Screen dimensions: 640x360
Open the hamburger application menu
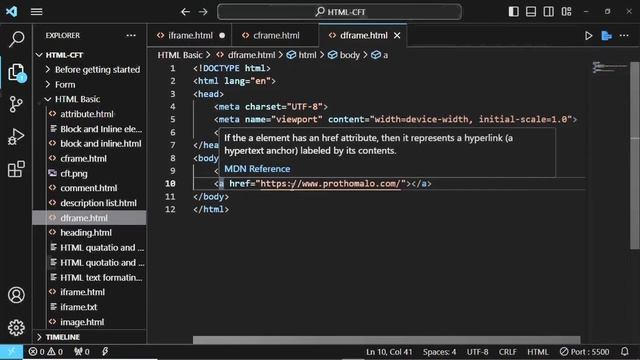pos(36,12)
